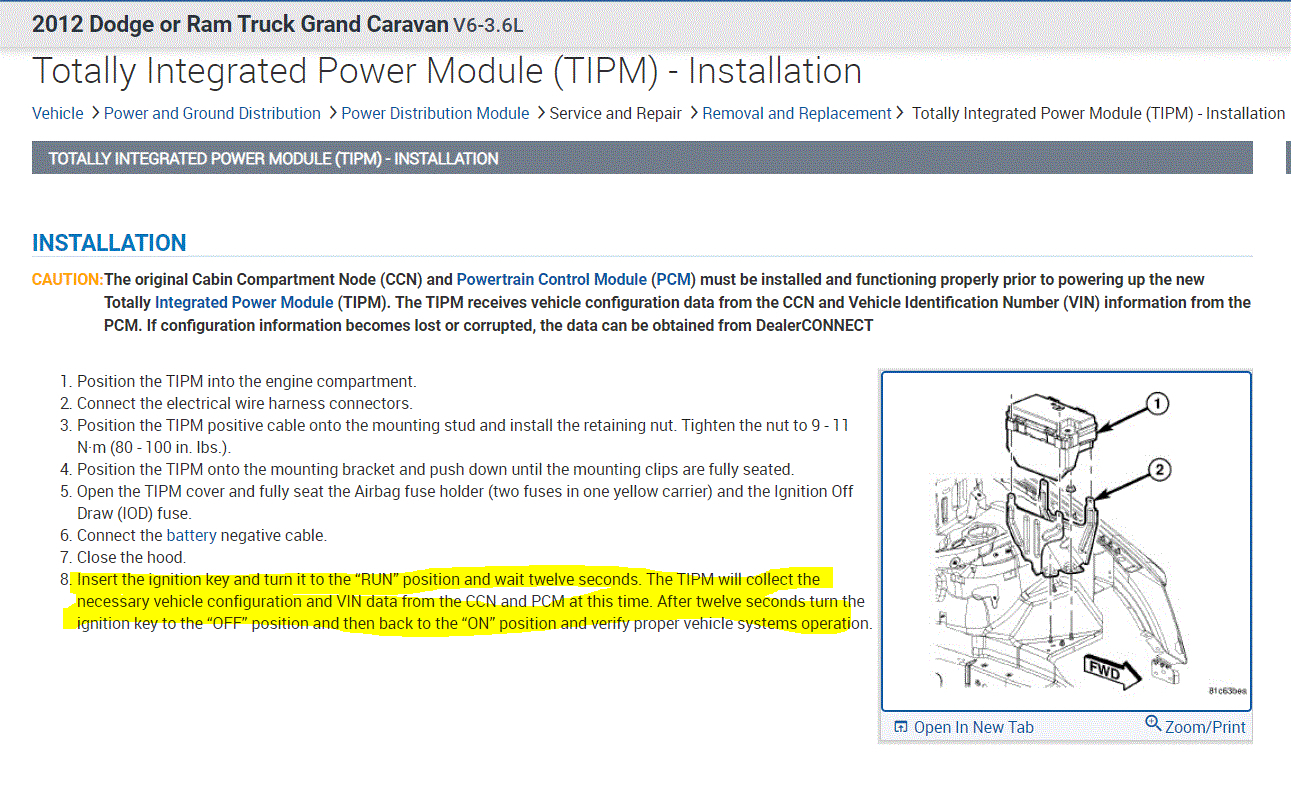This screenshot has height=789, width=1291.
Task: Click the gray TOTALLY INTEGRATED POWER MODULE section bar
Action: 642,158
